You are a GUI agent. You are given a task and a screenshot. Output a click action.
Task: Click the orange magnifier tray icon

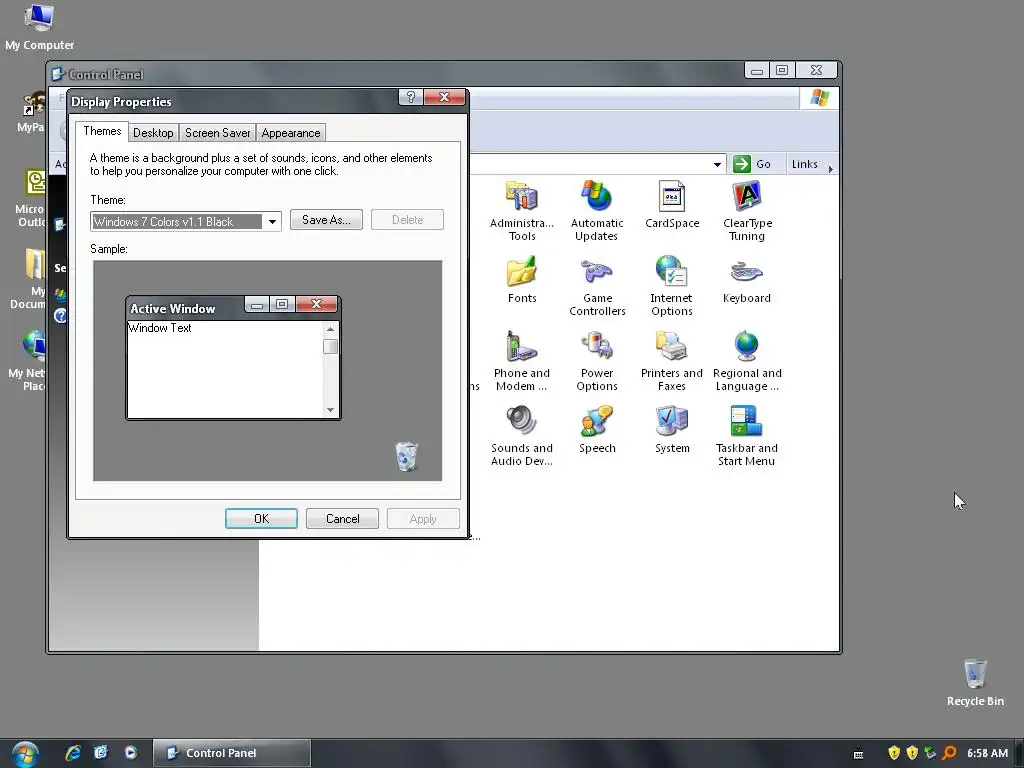[949, 753]
